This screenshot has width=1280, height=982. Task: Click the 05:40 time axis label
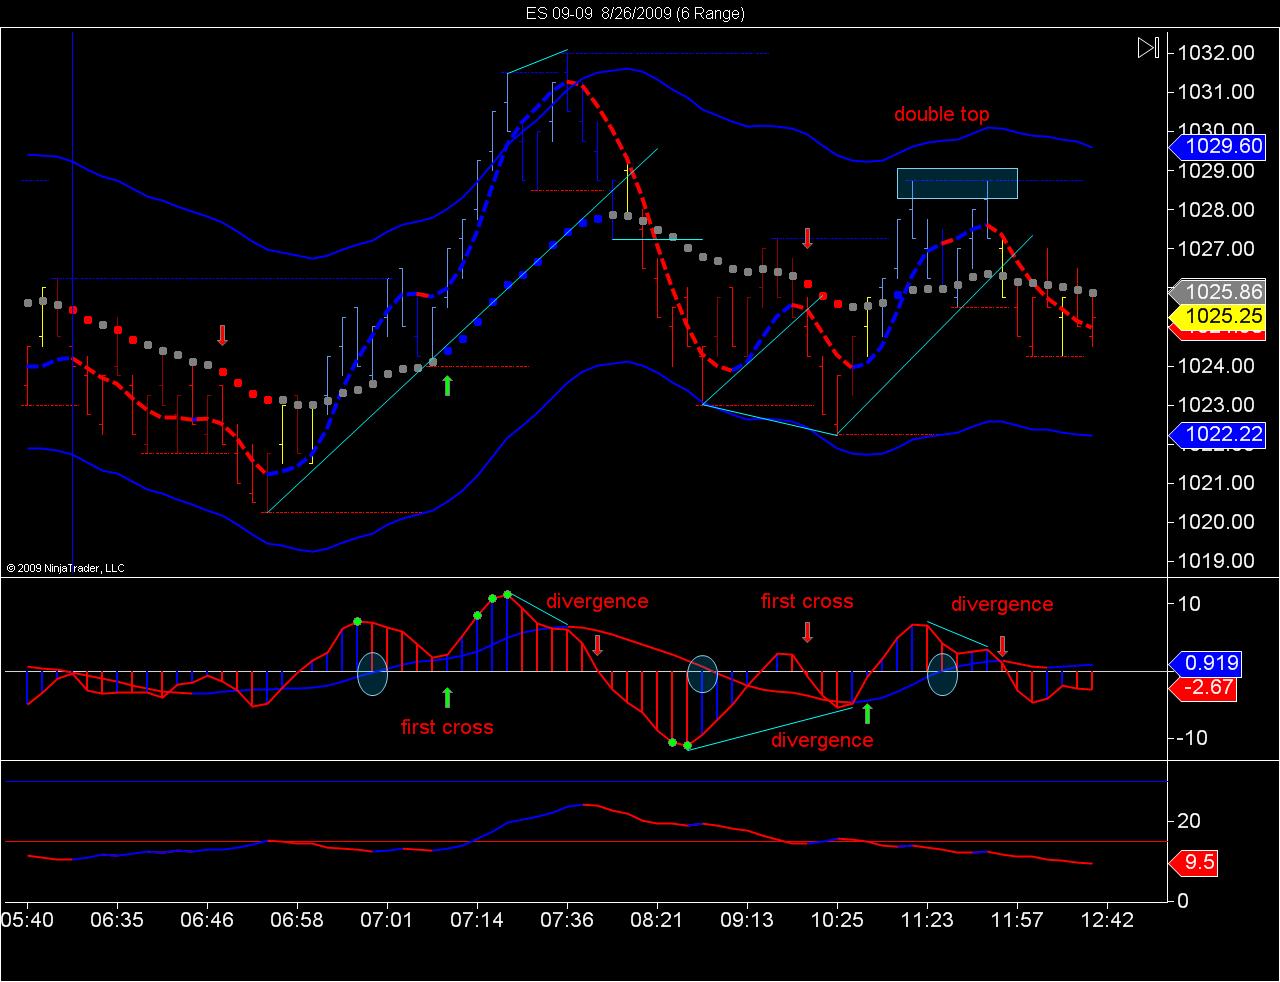pos(27,919)
